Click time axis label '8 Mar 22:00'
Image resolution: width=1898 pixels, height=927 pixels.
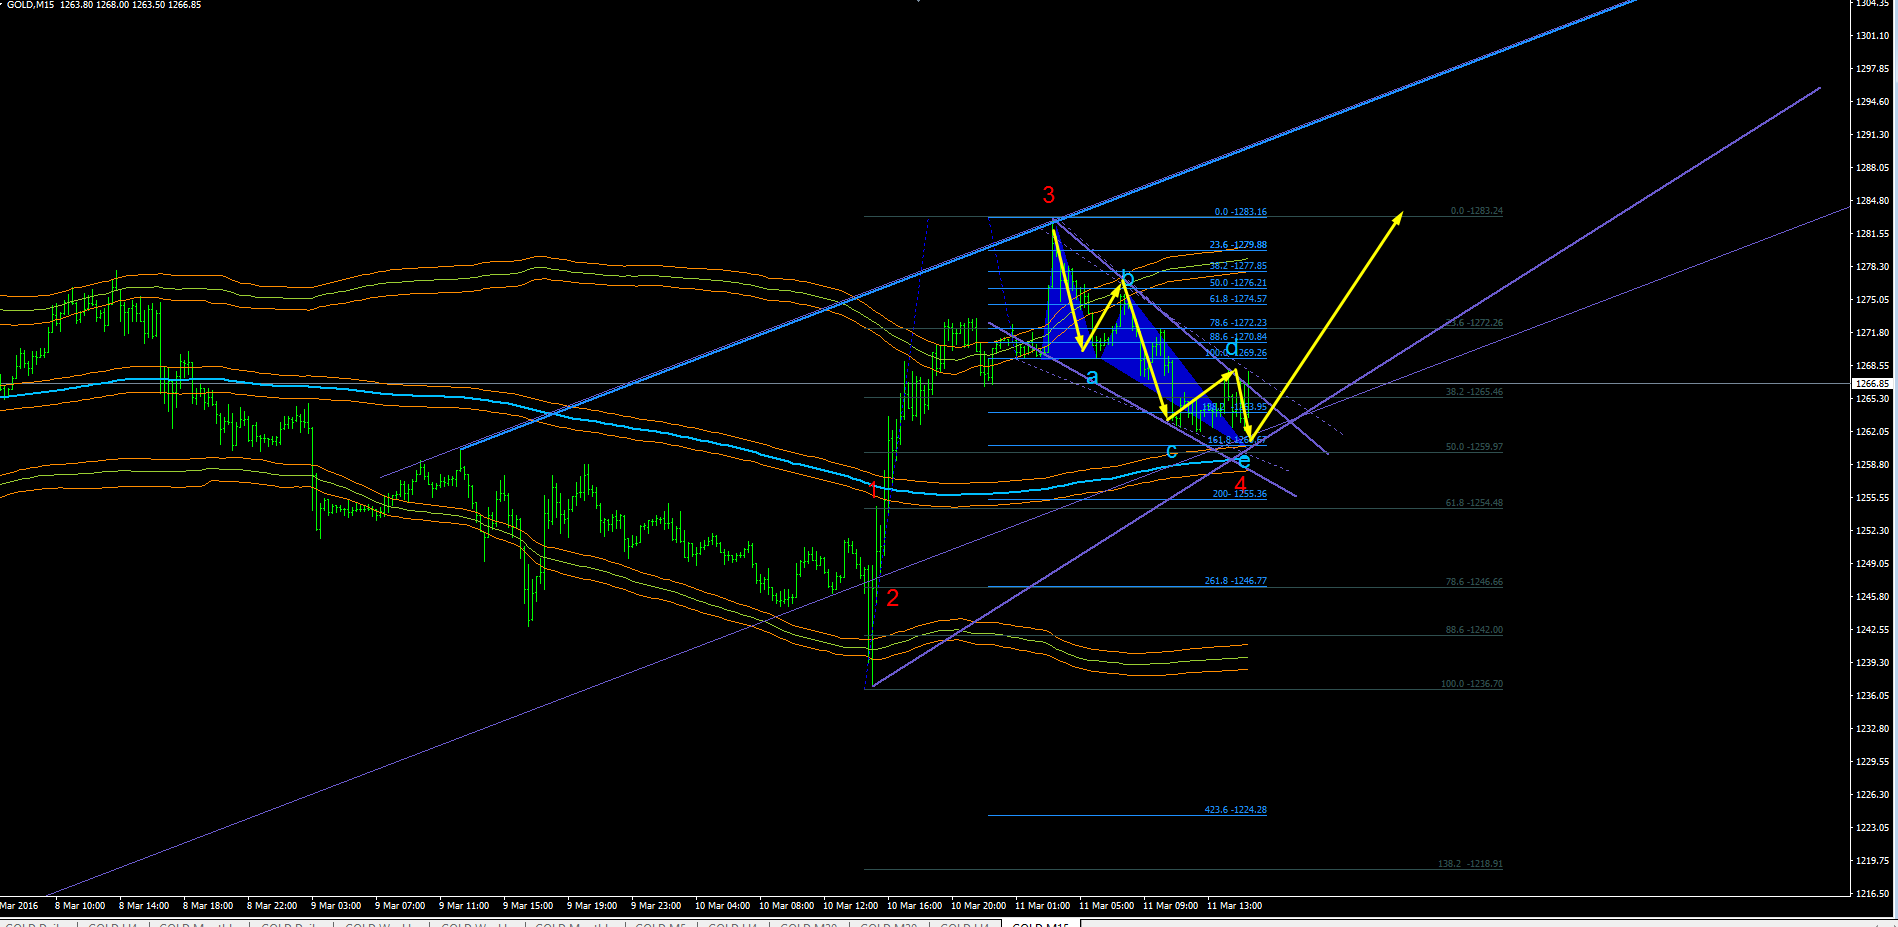coord(272,906)
